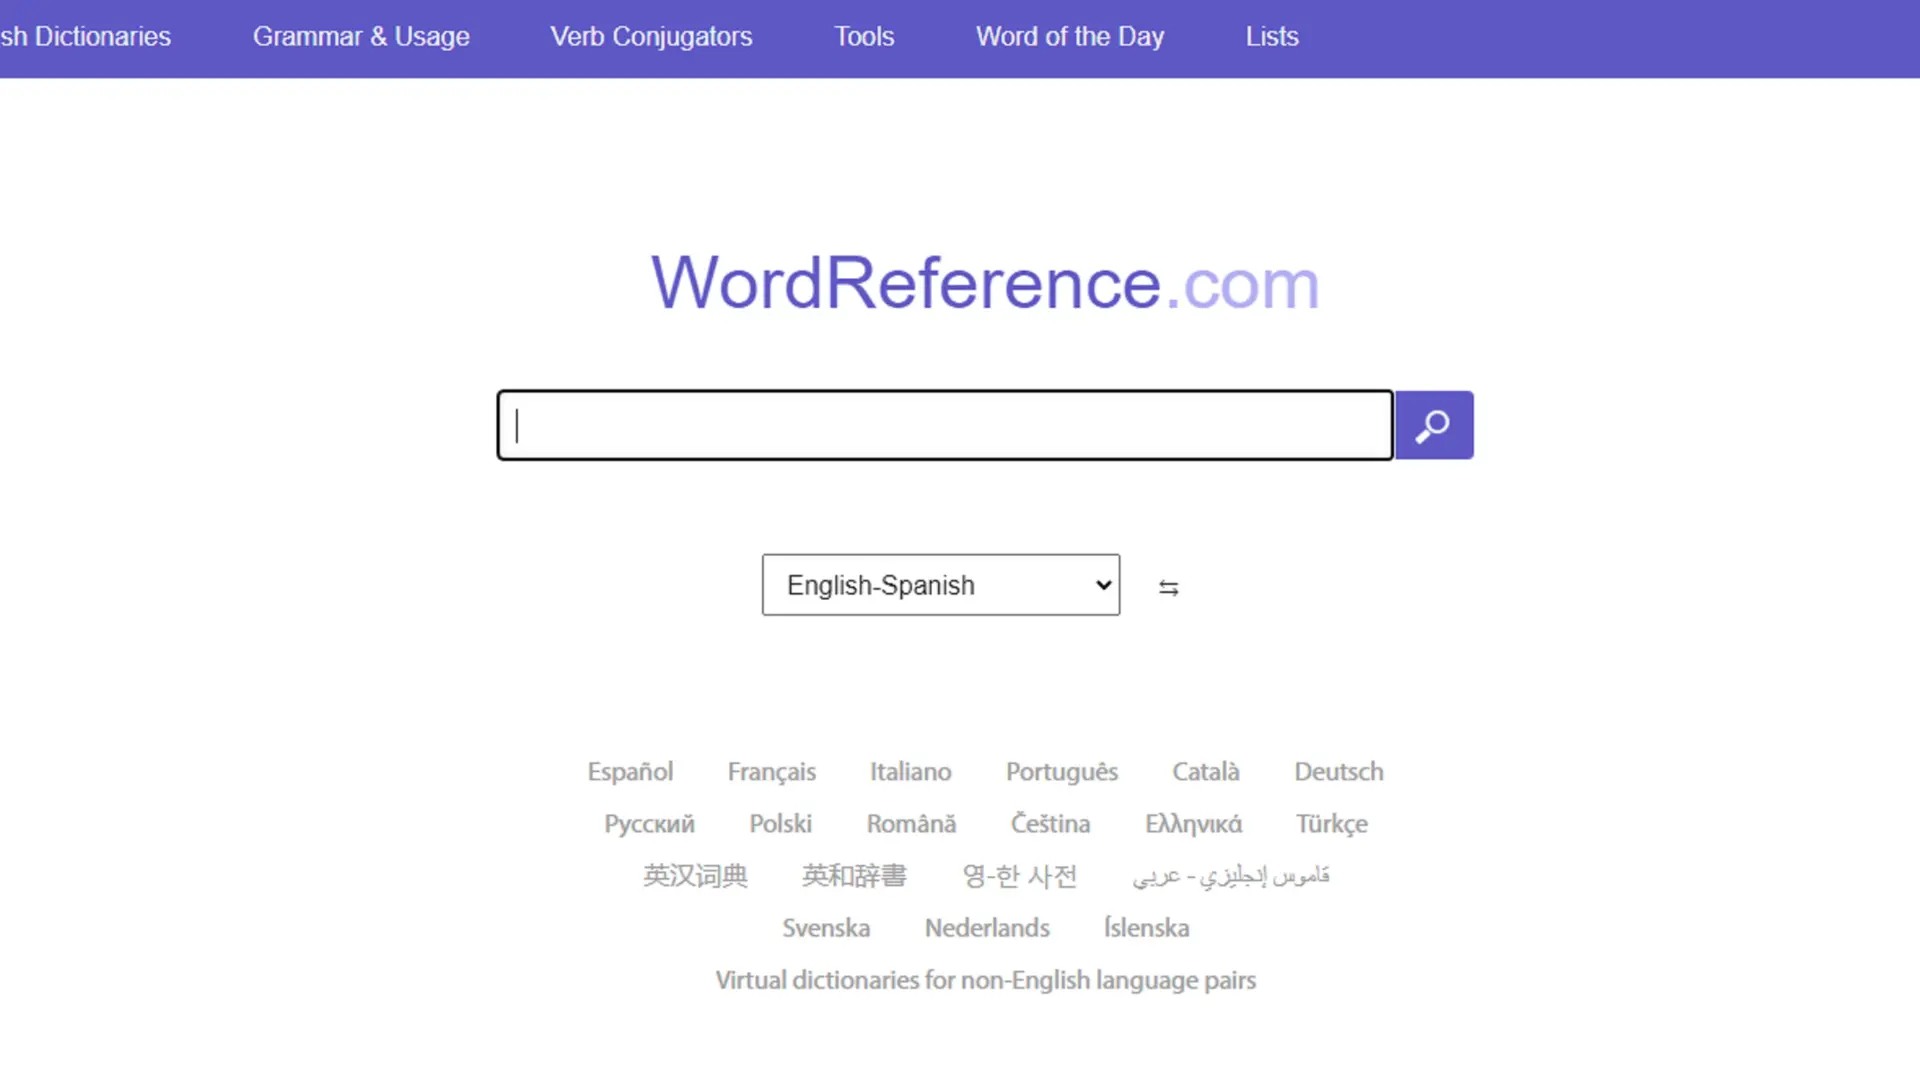Click the Español language link

pyautogui.click(x=629, y=770)
